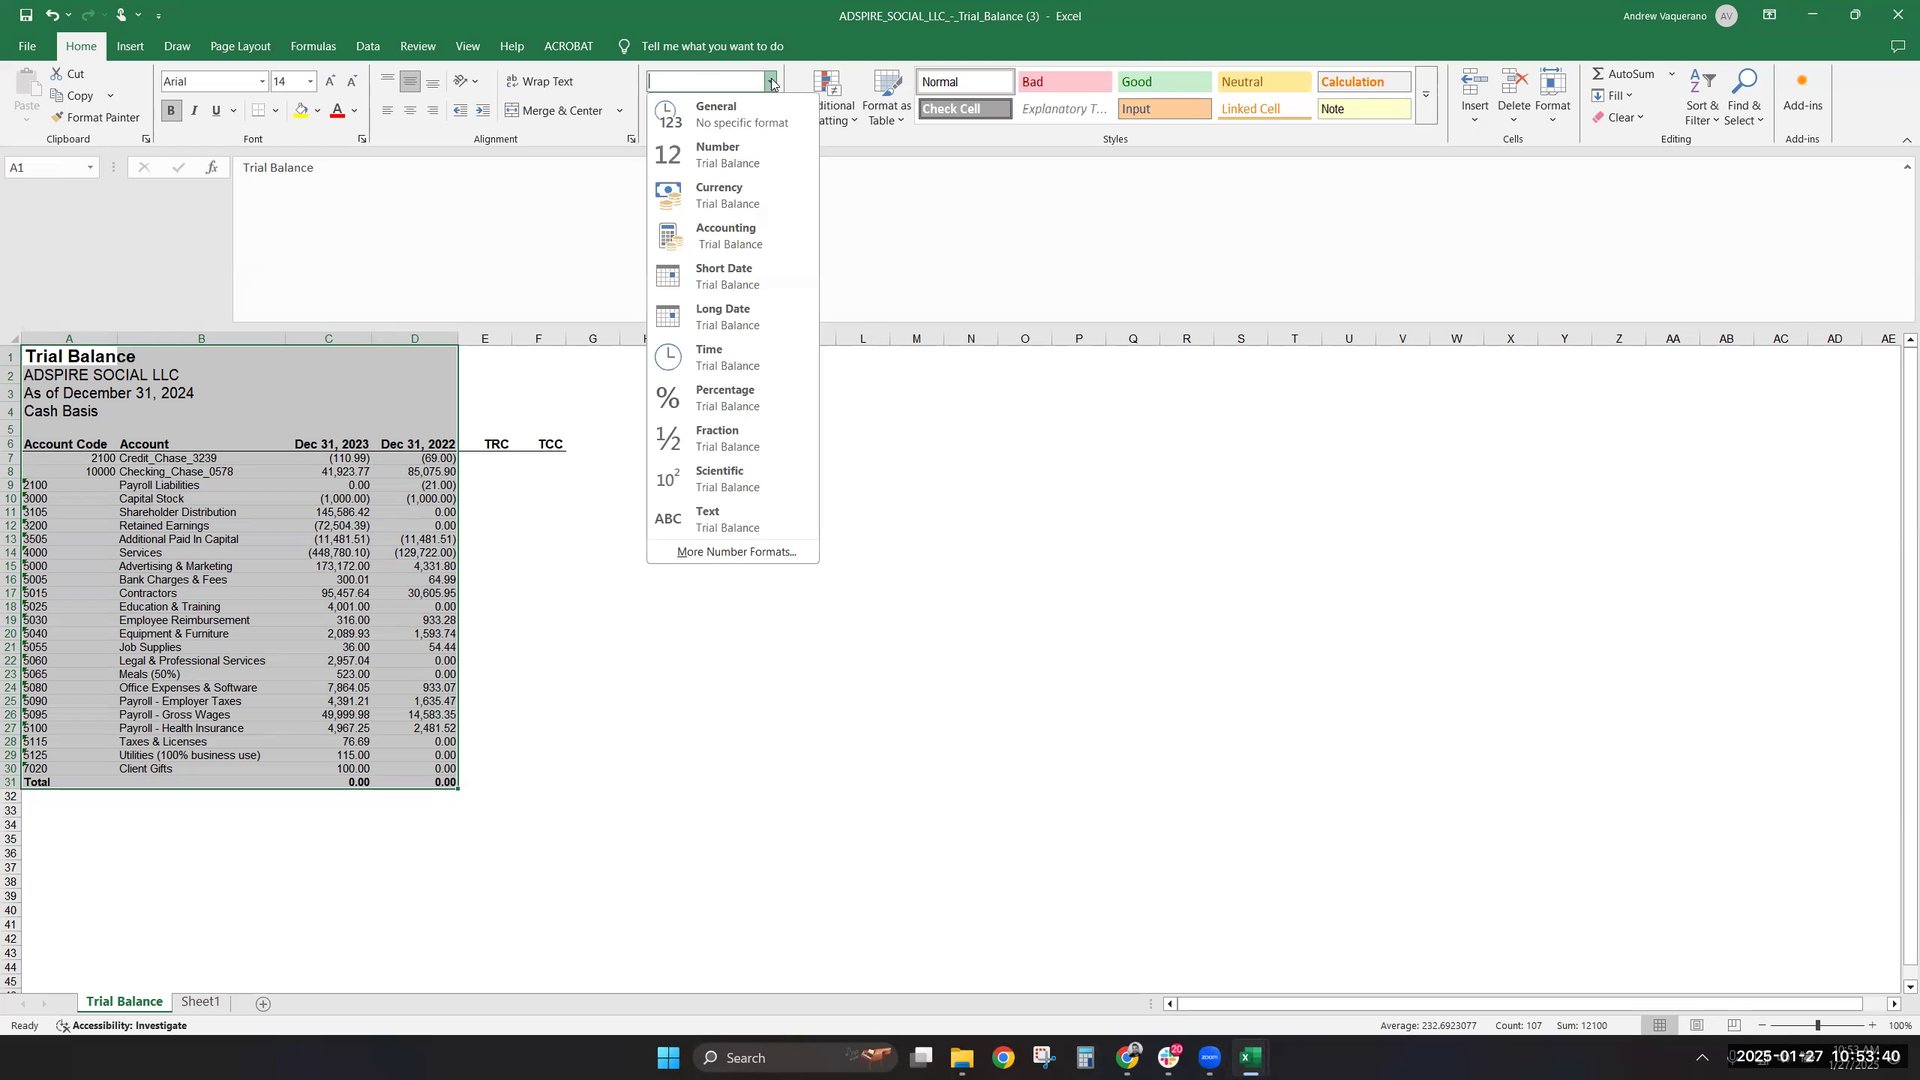Increase font size with the larger A icon

click(330, 81)
